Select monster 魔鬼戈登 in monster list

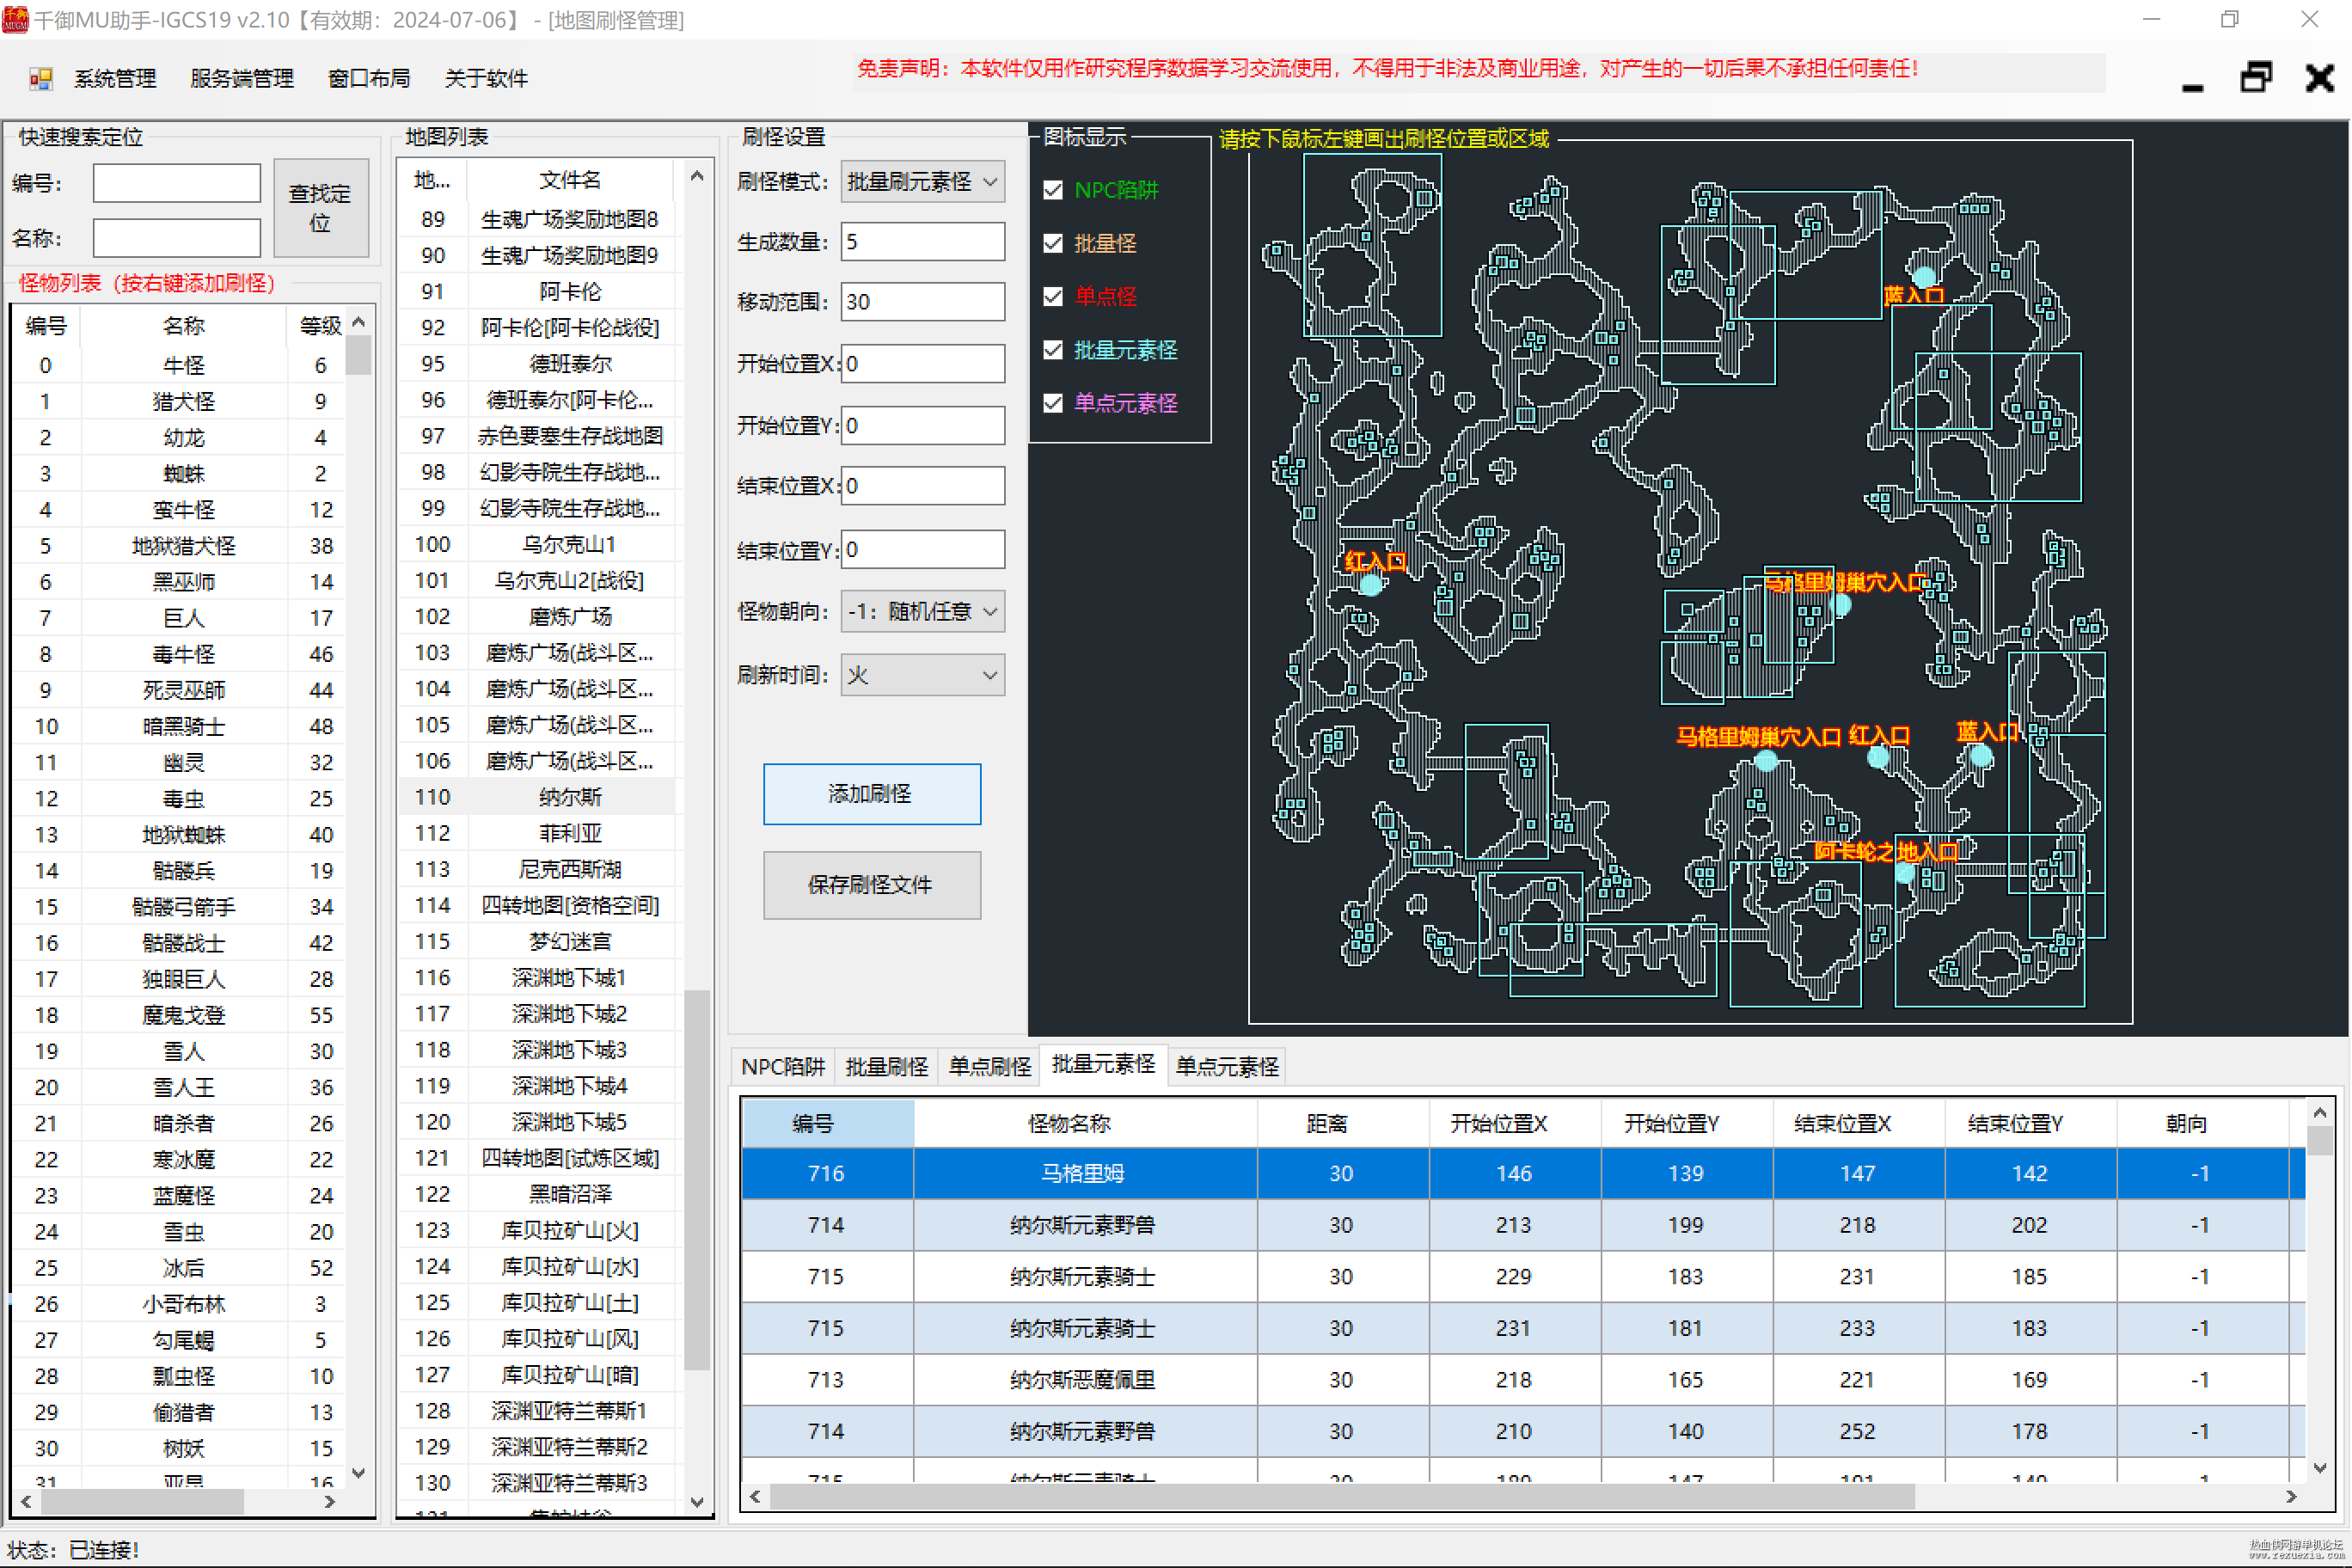[180, 1015]
